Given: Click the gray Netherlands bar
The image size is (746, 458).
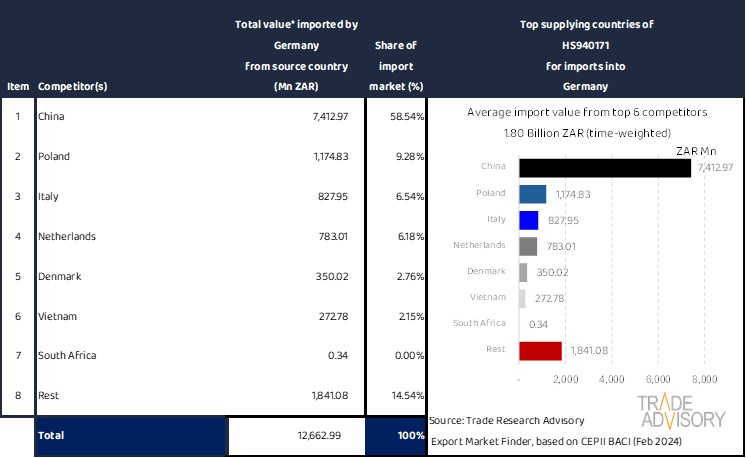Looking at the screenshot, I should pos(528,246).
